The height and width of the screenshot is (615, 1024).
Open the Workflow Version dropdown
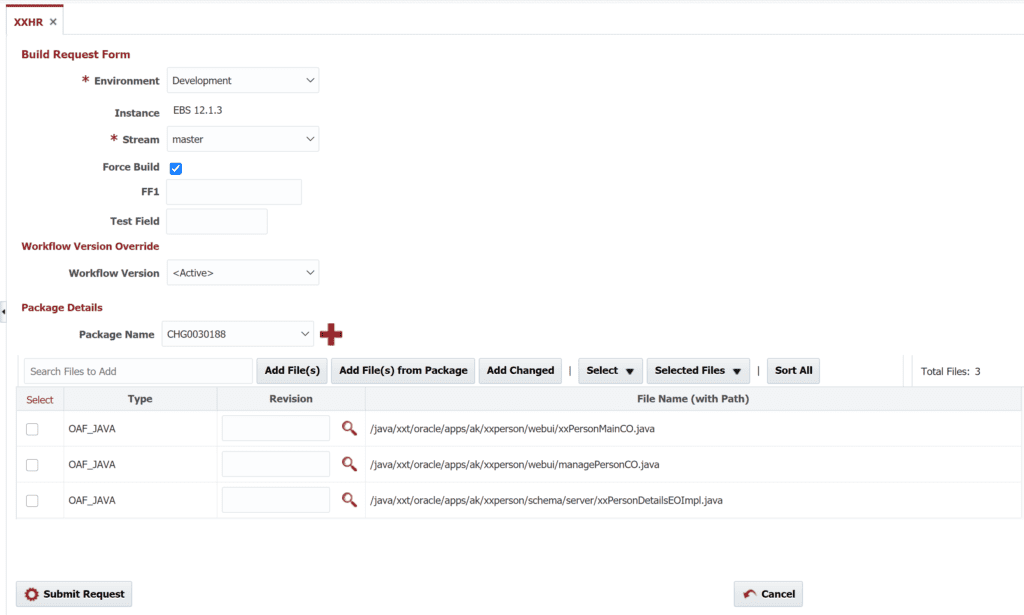coord(243,273)
